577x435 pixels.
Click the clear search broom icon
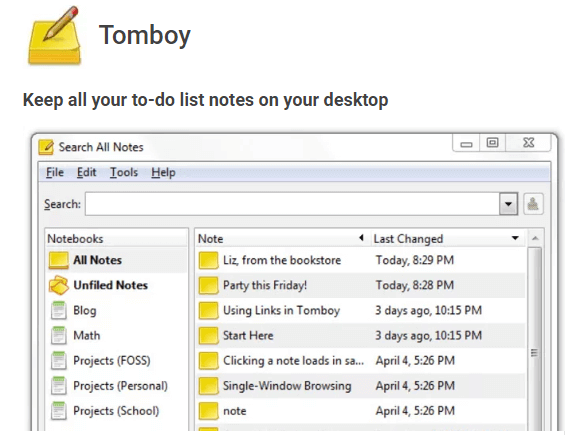click(x=533, y=204)
